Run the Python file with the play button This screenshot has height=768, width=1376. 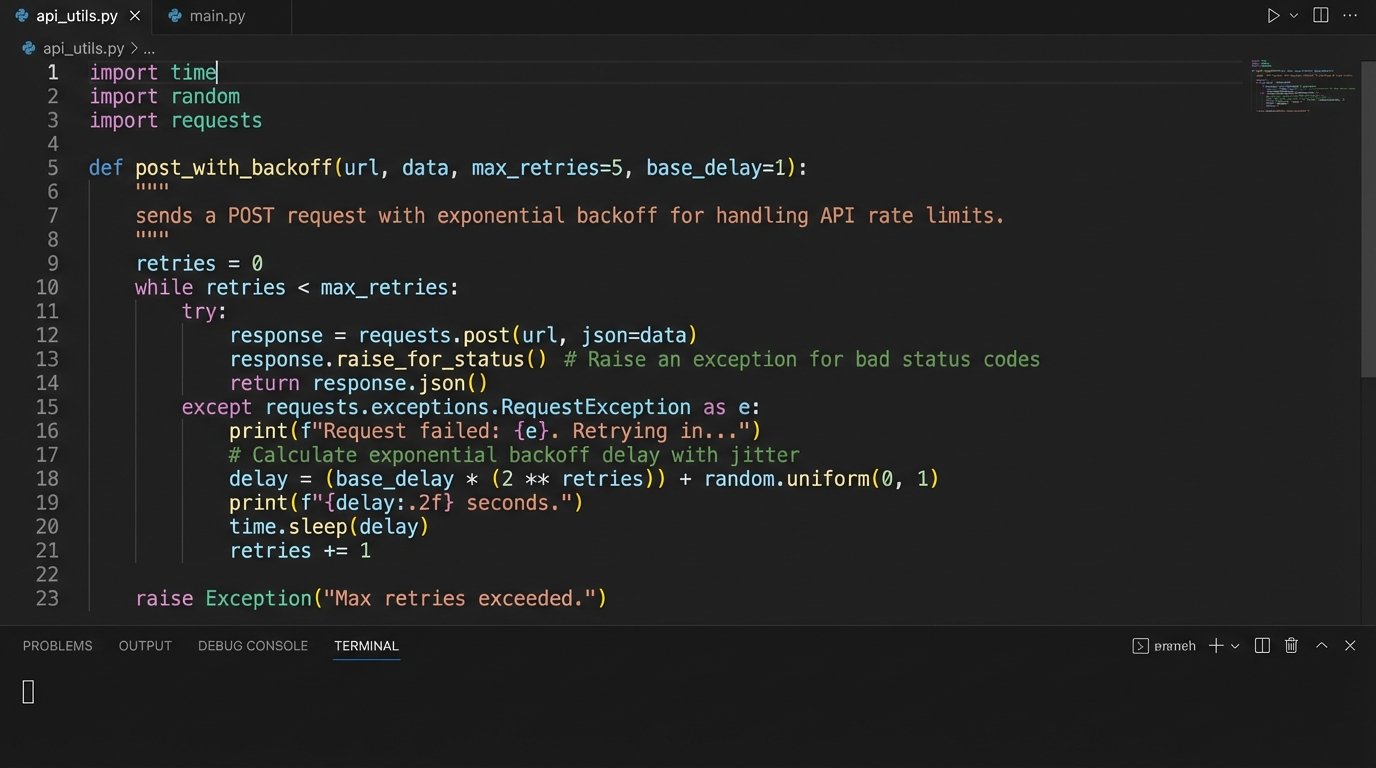click(1273, 16)
